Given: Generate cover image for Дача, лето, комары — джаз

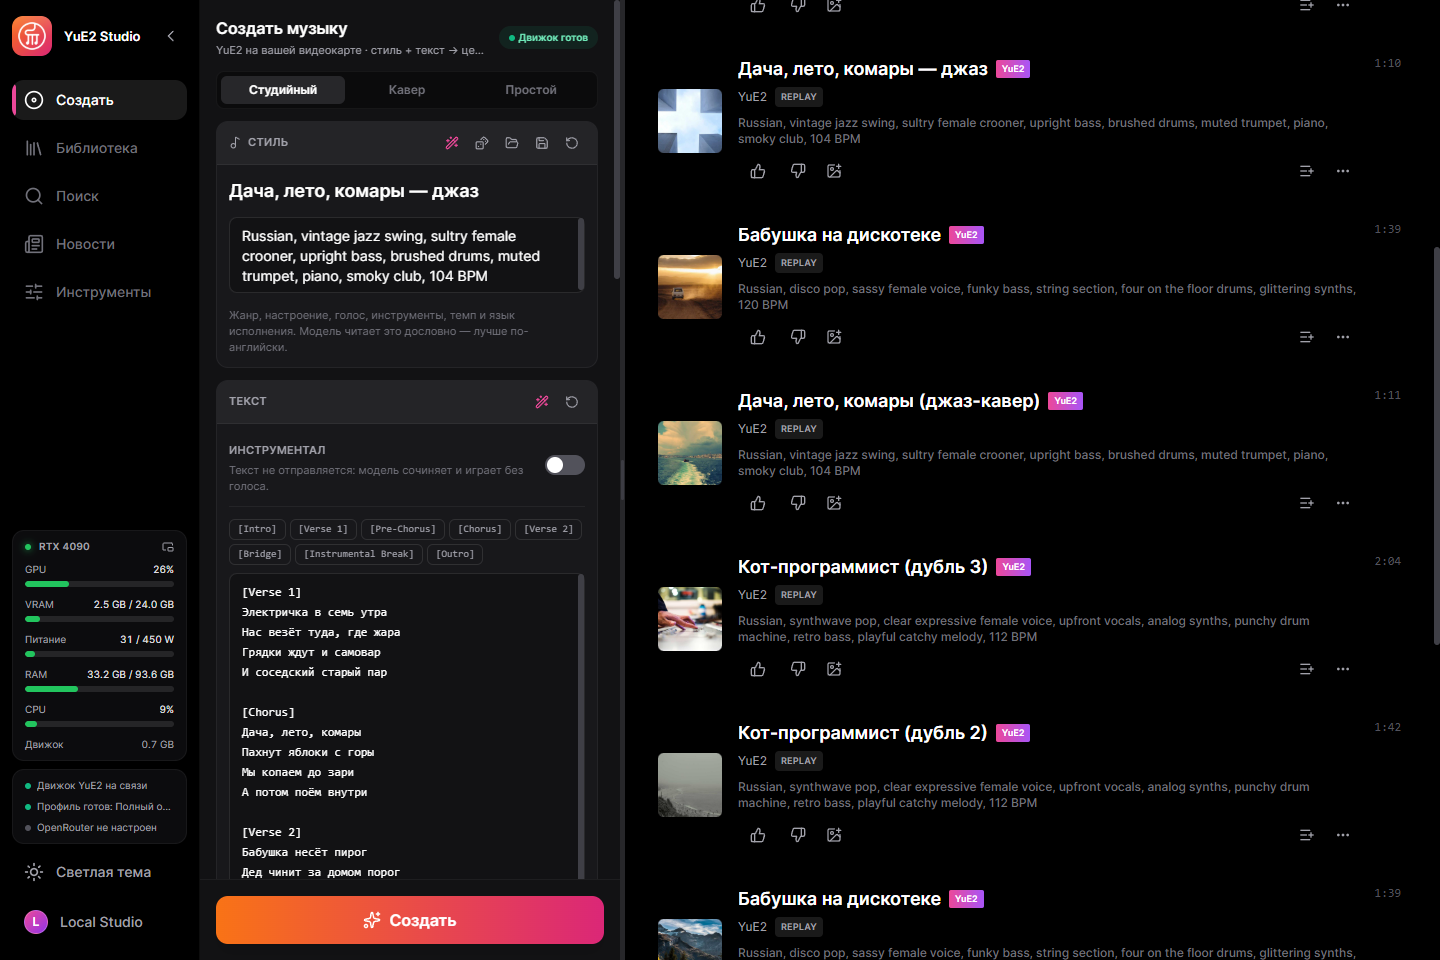Looking at the screenshot, I should 834,171.
